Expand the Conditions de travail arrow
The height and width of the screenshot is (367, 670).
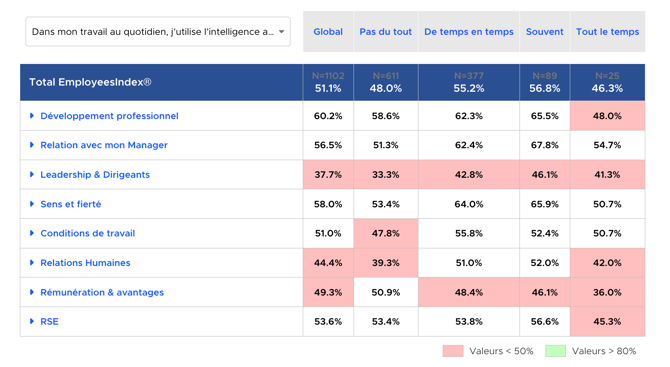coord(32,233)
